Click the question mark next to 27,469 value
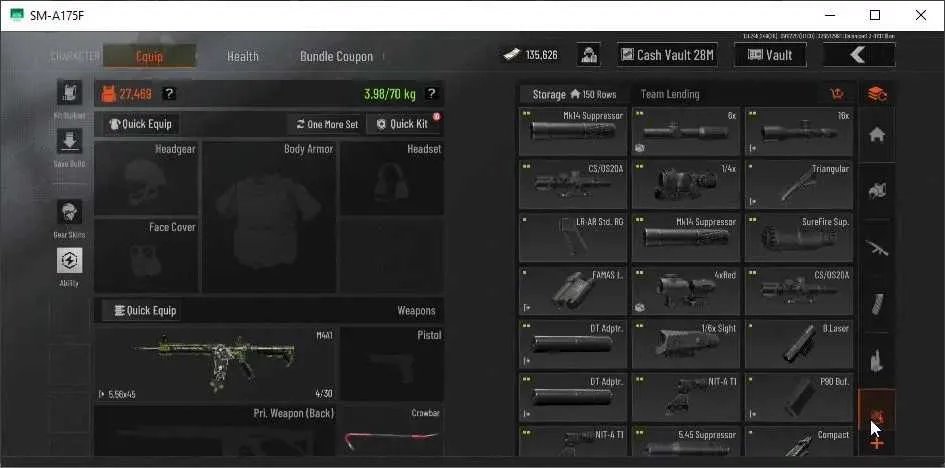945x468 pixels. (x=170, y=94)
